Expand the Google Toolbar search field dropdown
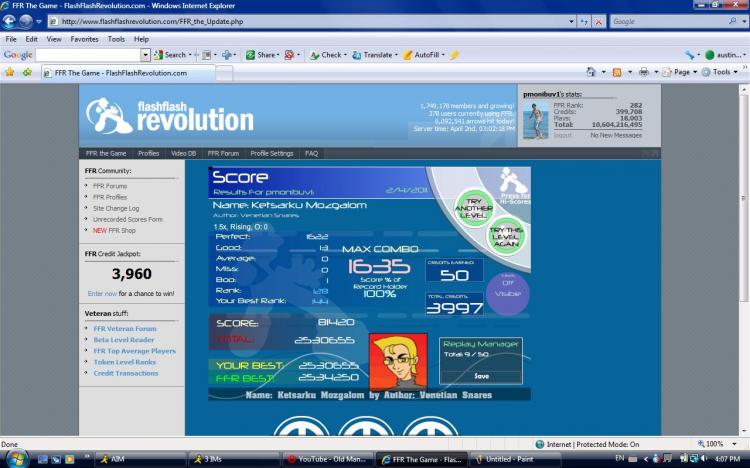This screenshot has height=468, width=750. [145, 55]
